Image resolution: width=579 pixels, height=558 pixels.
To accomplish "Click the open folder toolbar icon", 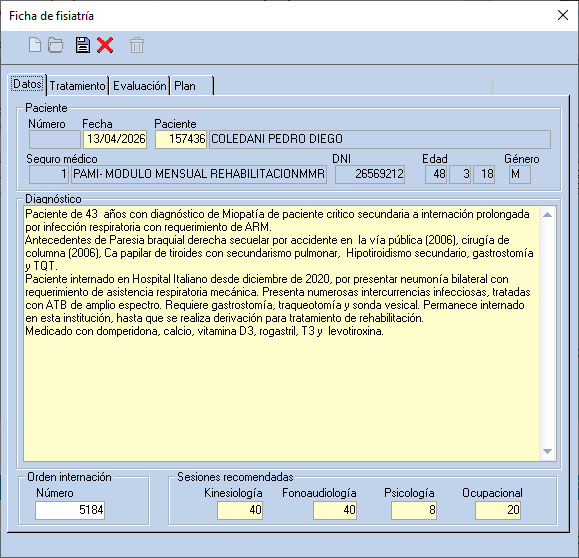I will click(x=56, y=45).
